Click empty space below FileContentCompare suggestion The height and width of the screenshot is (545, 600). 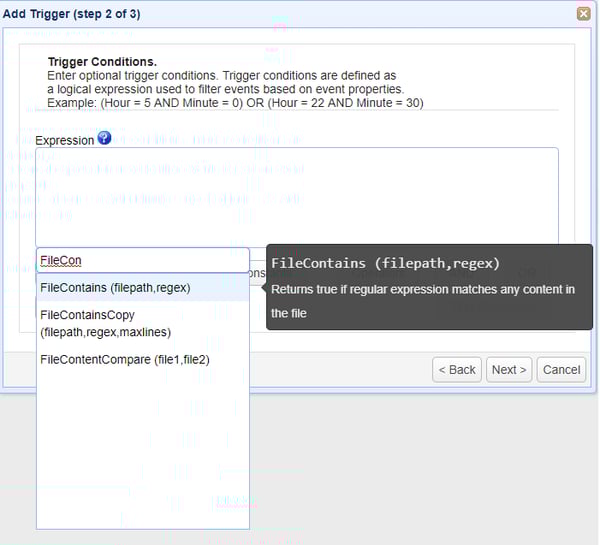click(142, 450)
